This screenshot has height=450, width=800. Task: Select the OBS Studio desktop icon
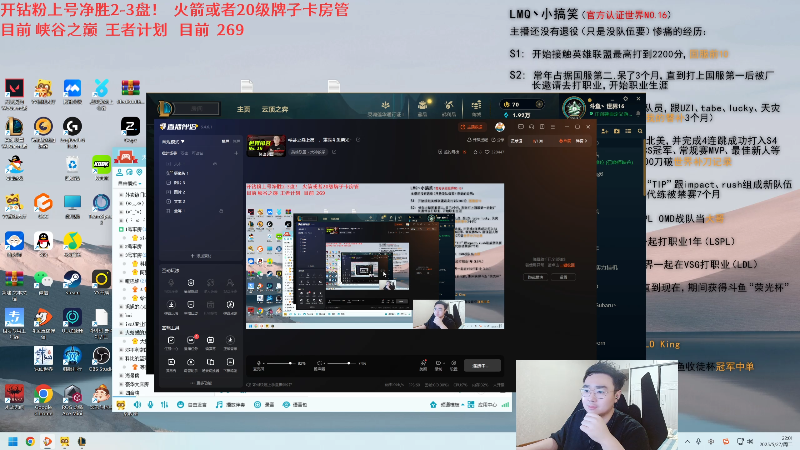tap(101, 356)
